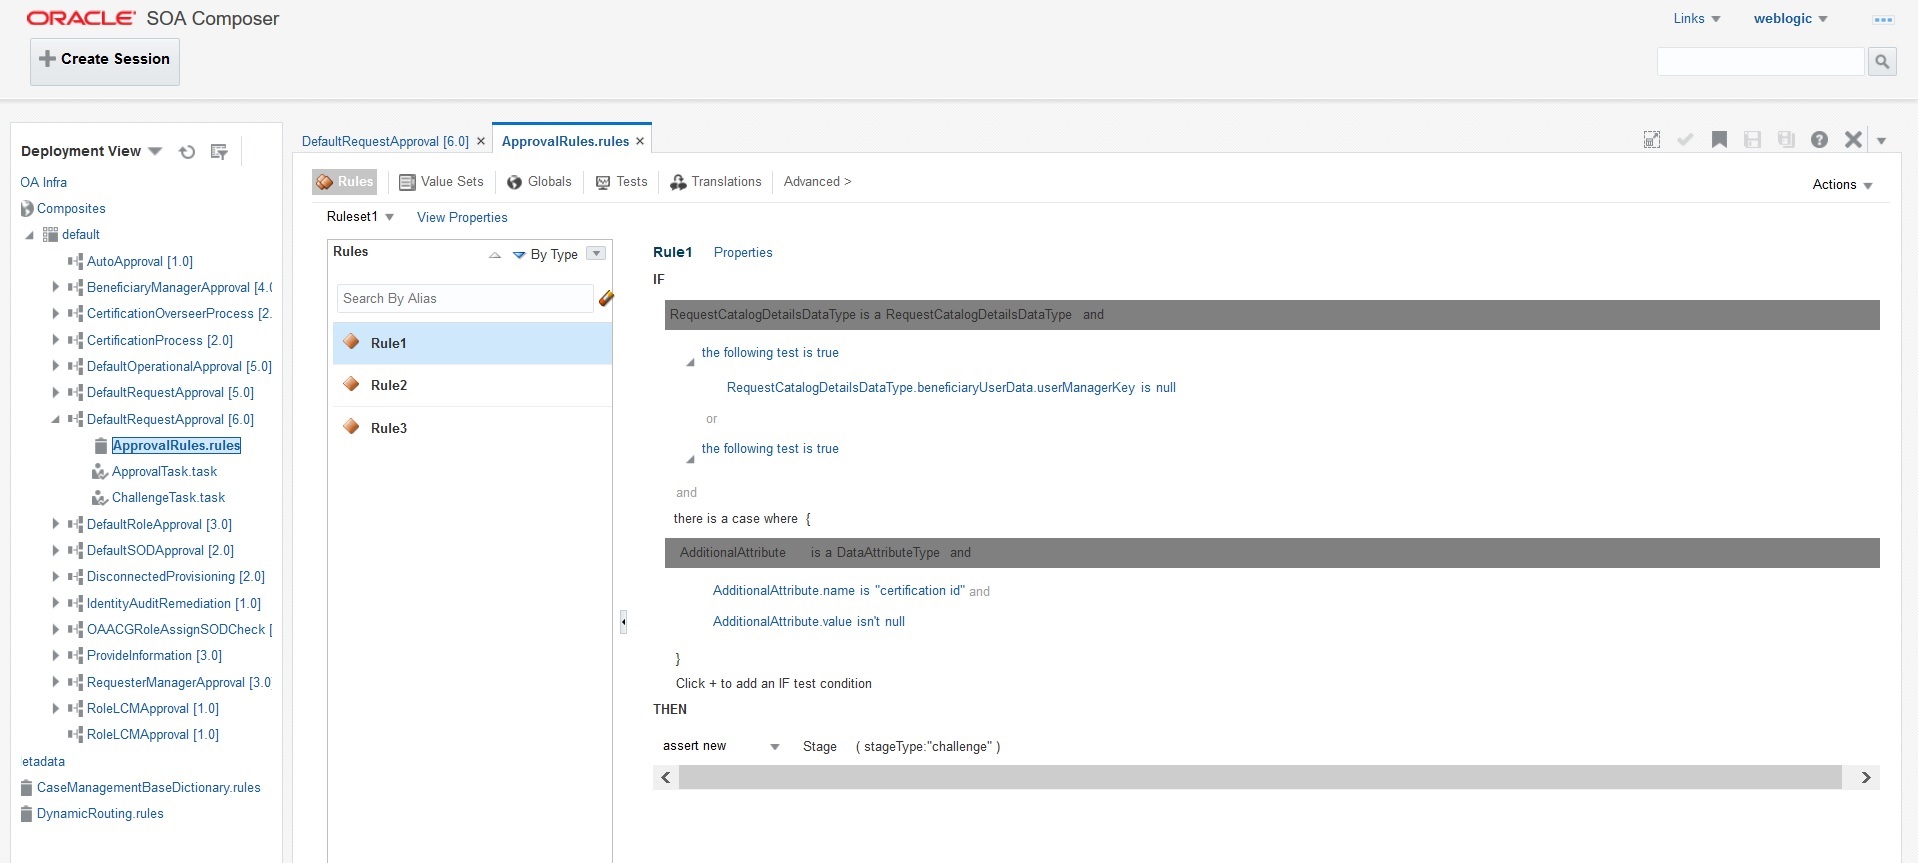The image size is (1918, 863).
Task: Click AdditionalAttribute.value isn't null condition
Action: pos(809,622)
